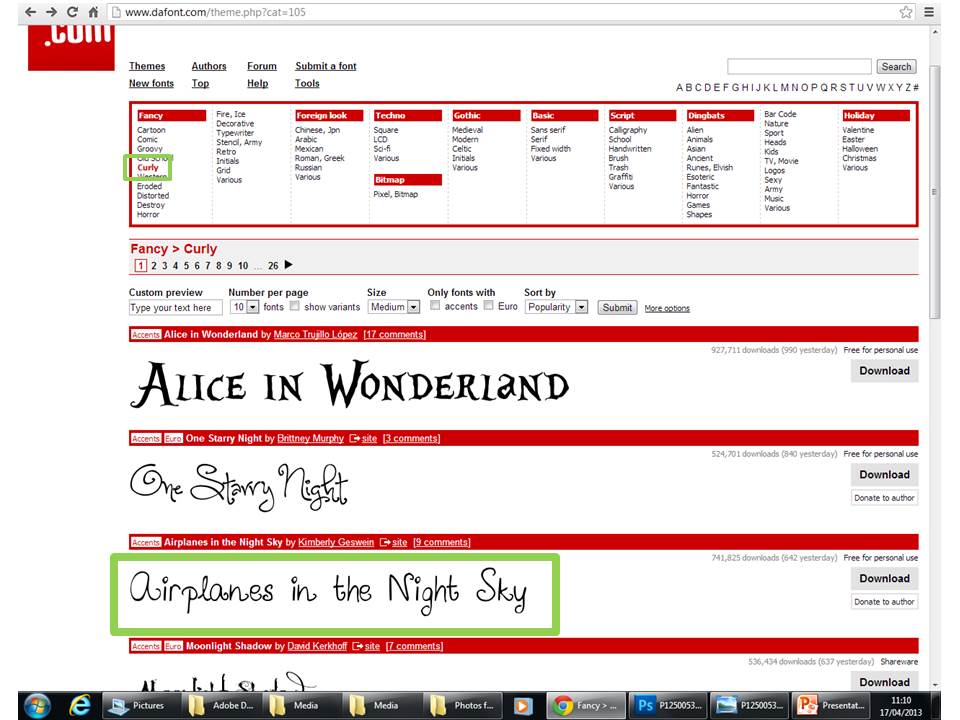Bookmark this page with the star icon
This screenshot has height=720, width=960.
[x=906, y=12]
